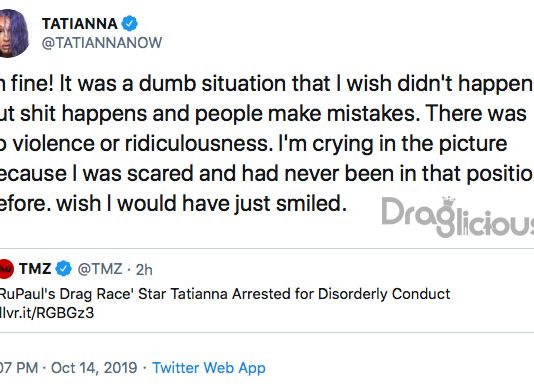Click the crown icon in Draglicious logo

pos(449,201)
